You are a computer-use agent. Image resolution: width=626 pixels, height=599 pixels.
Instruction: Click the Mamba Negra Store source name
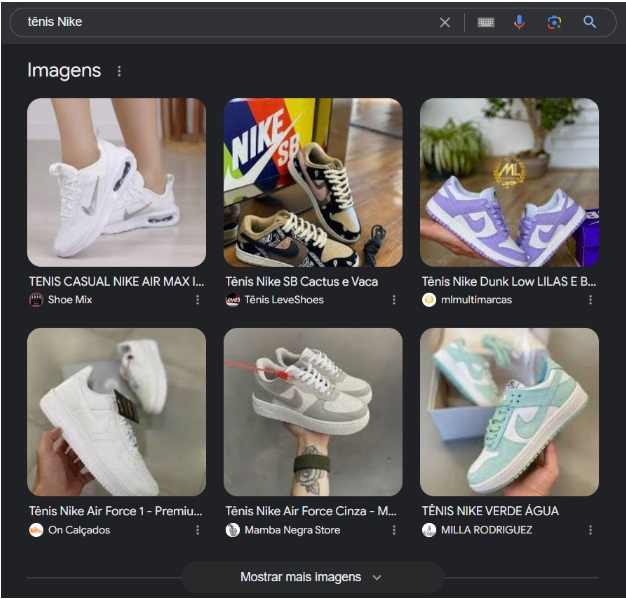[x=292, y=530]
